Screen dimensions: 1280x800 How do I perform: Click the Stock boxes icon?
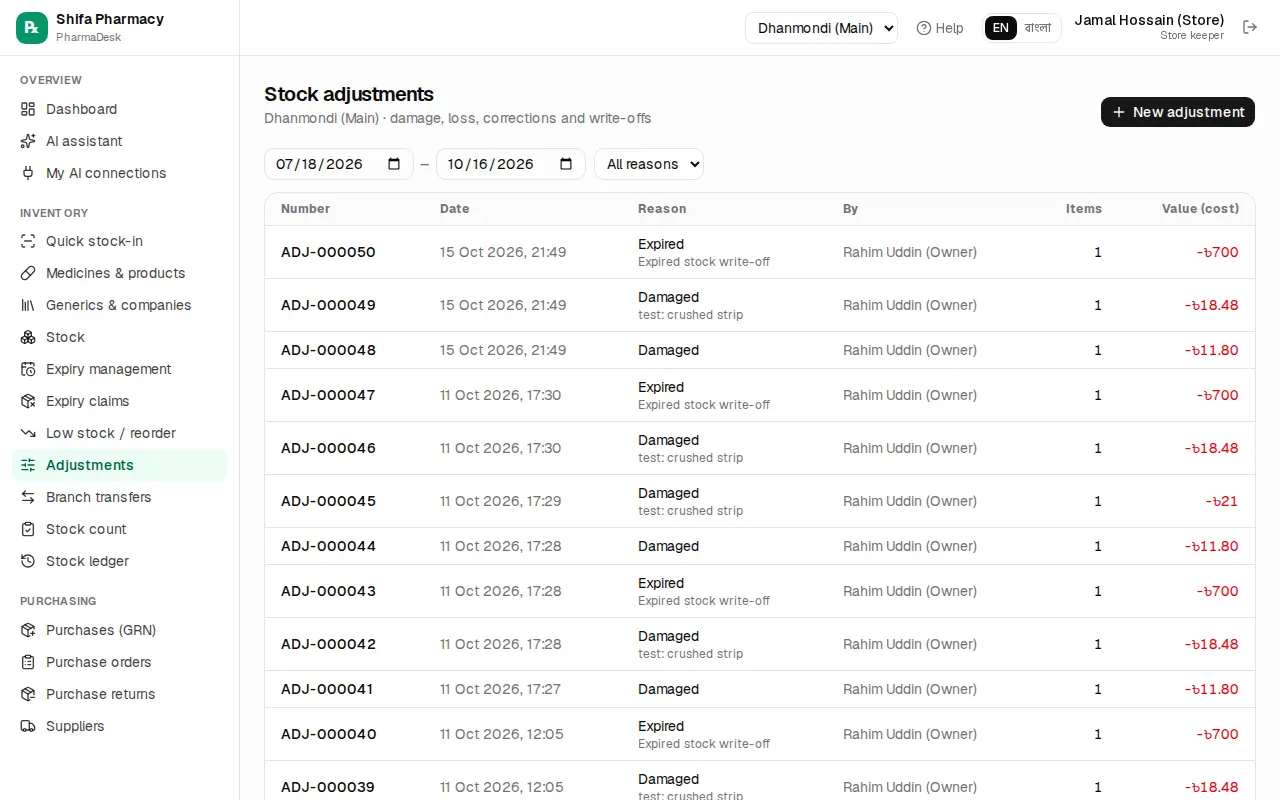coord(28,337)
